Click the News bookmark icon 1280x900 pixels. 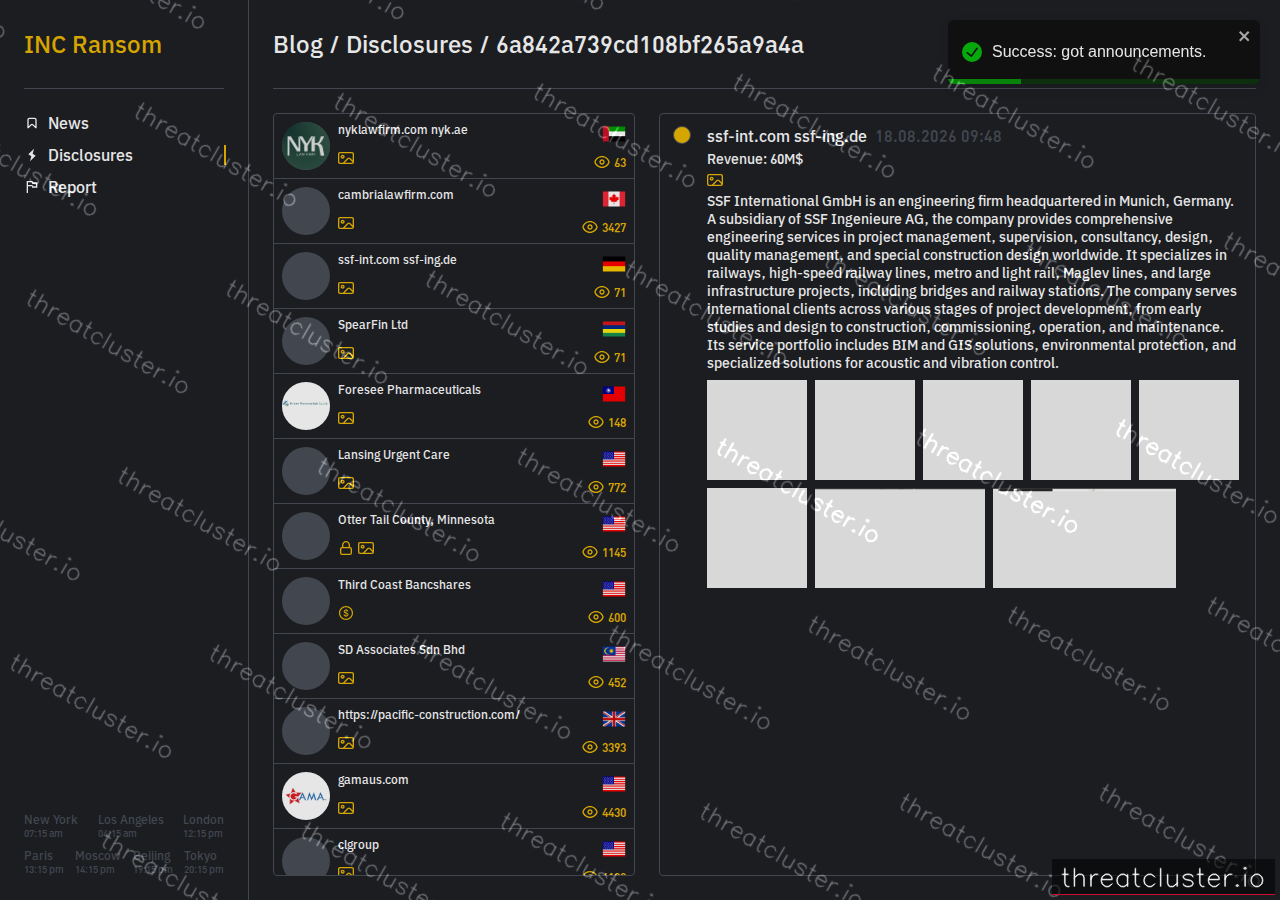click(x=32, y=123)
